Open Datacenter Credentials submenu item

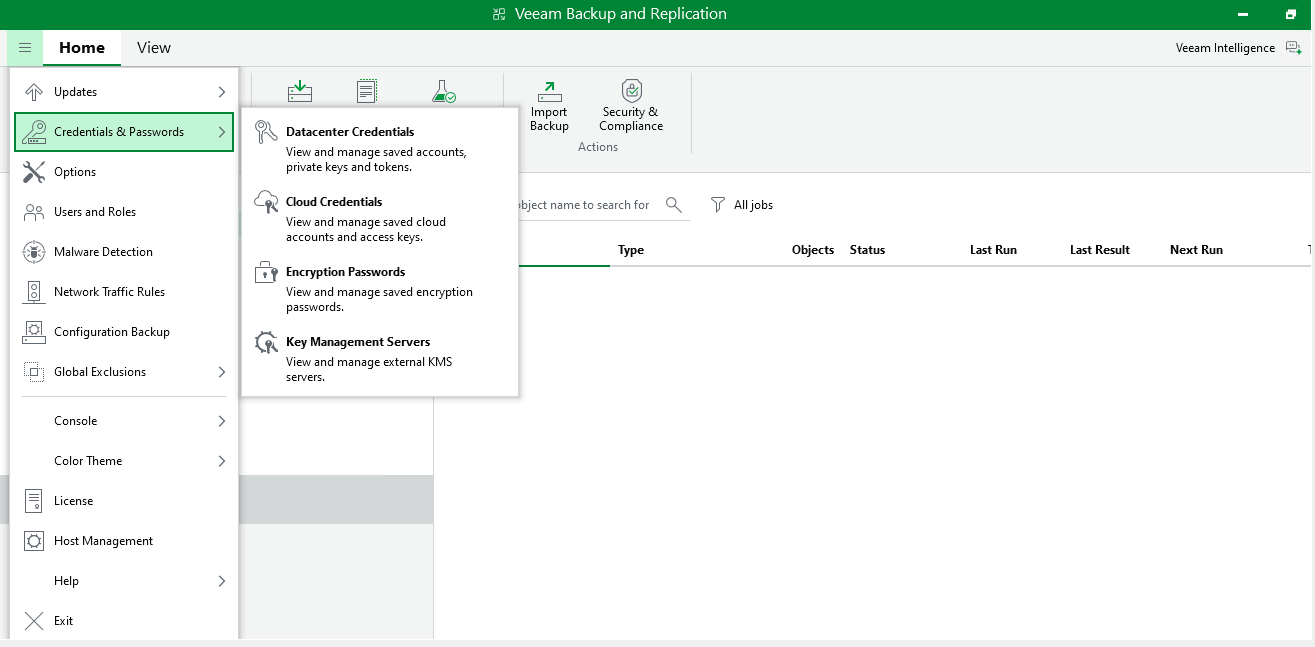pyautogui.click(x=380, y=148)
